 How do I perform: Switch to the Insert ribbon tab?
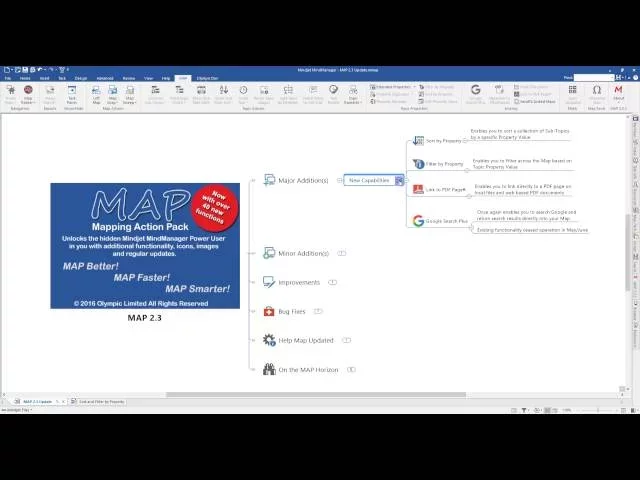click(x=44, y=78)
